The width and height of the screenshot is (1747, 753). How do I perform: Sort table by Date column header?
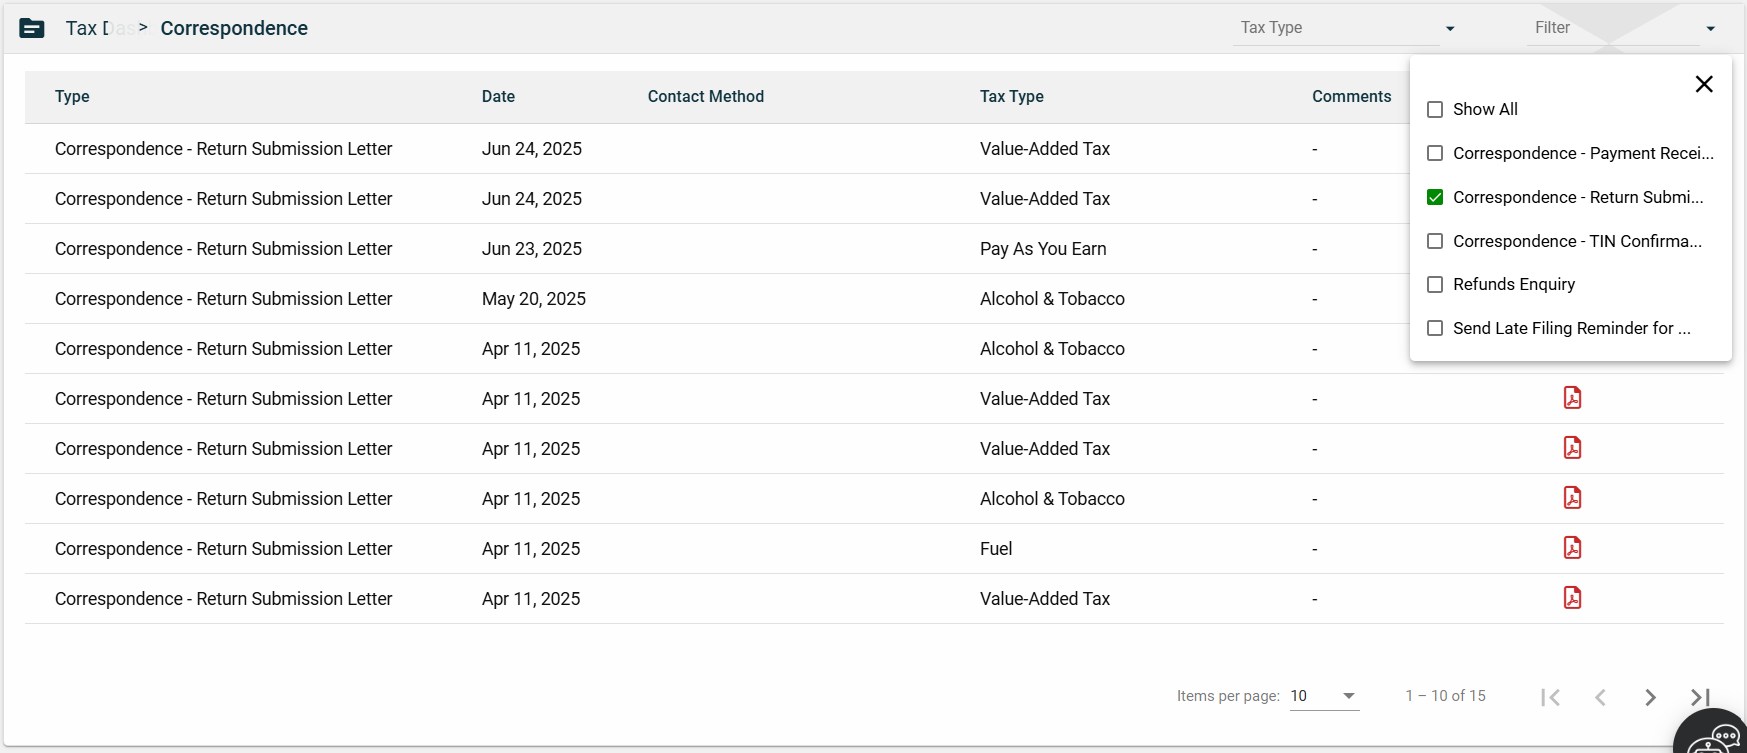click(498, 97)
